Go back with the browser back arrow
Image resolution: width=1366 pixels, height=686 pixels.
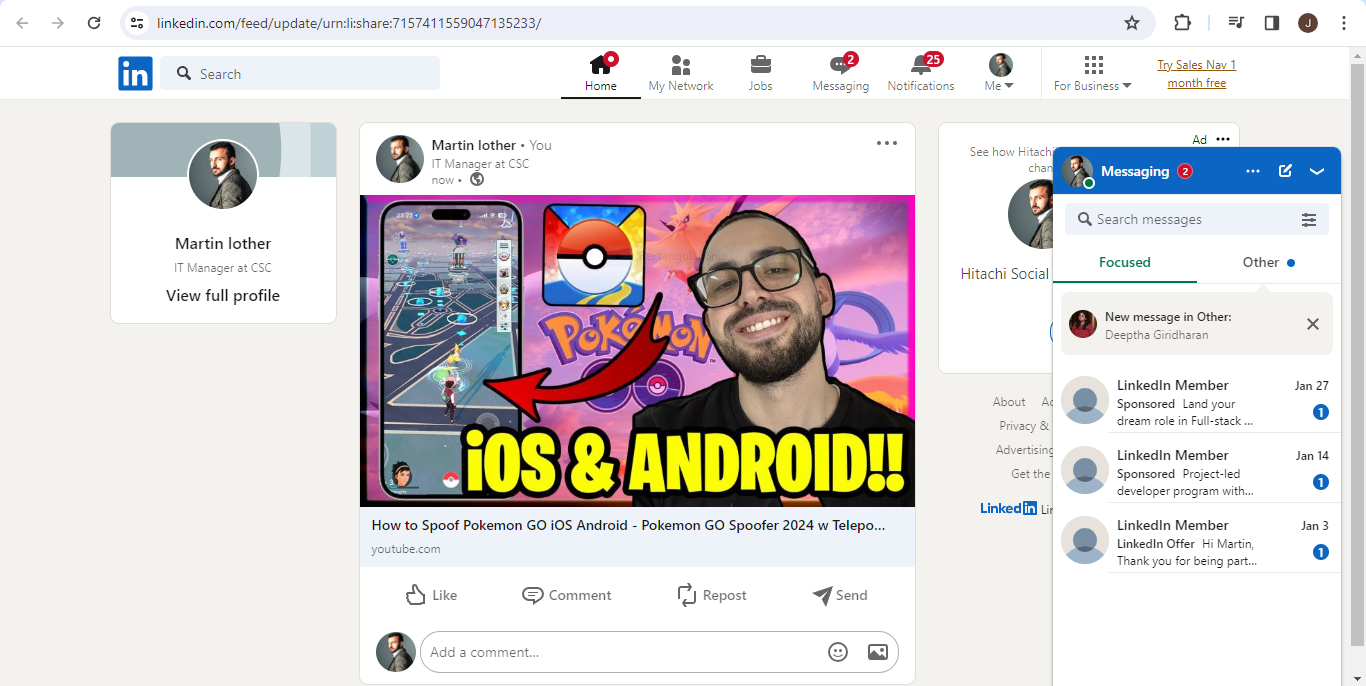tap(22, 23)
